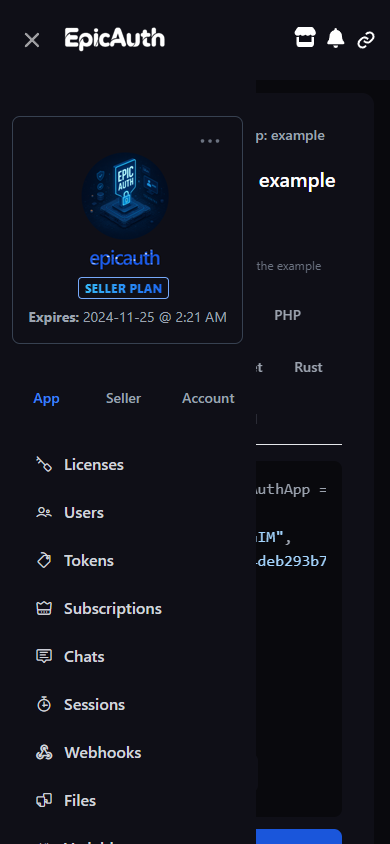Open notifications bell icon

[x=336, y=38]
